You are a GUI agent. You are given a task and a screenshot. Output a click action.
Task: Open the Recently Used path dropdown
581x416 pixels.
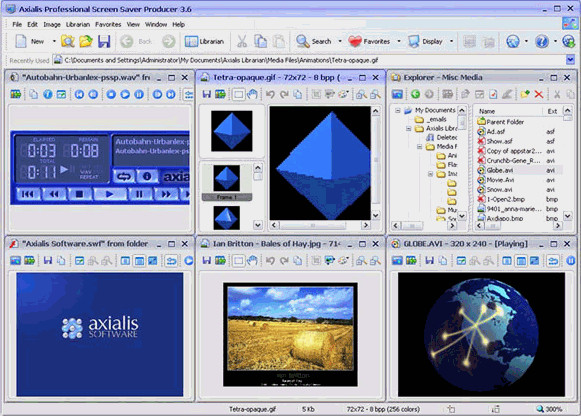(570, 60)
